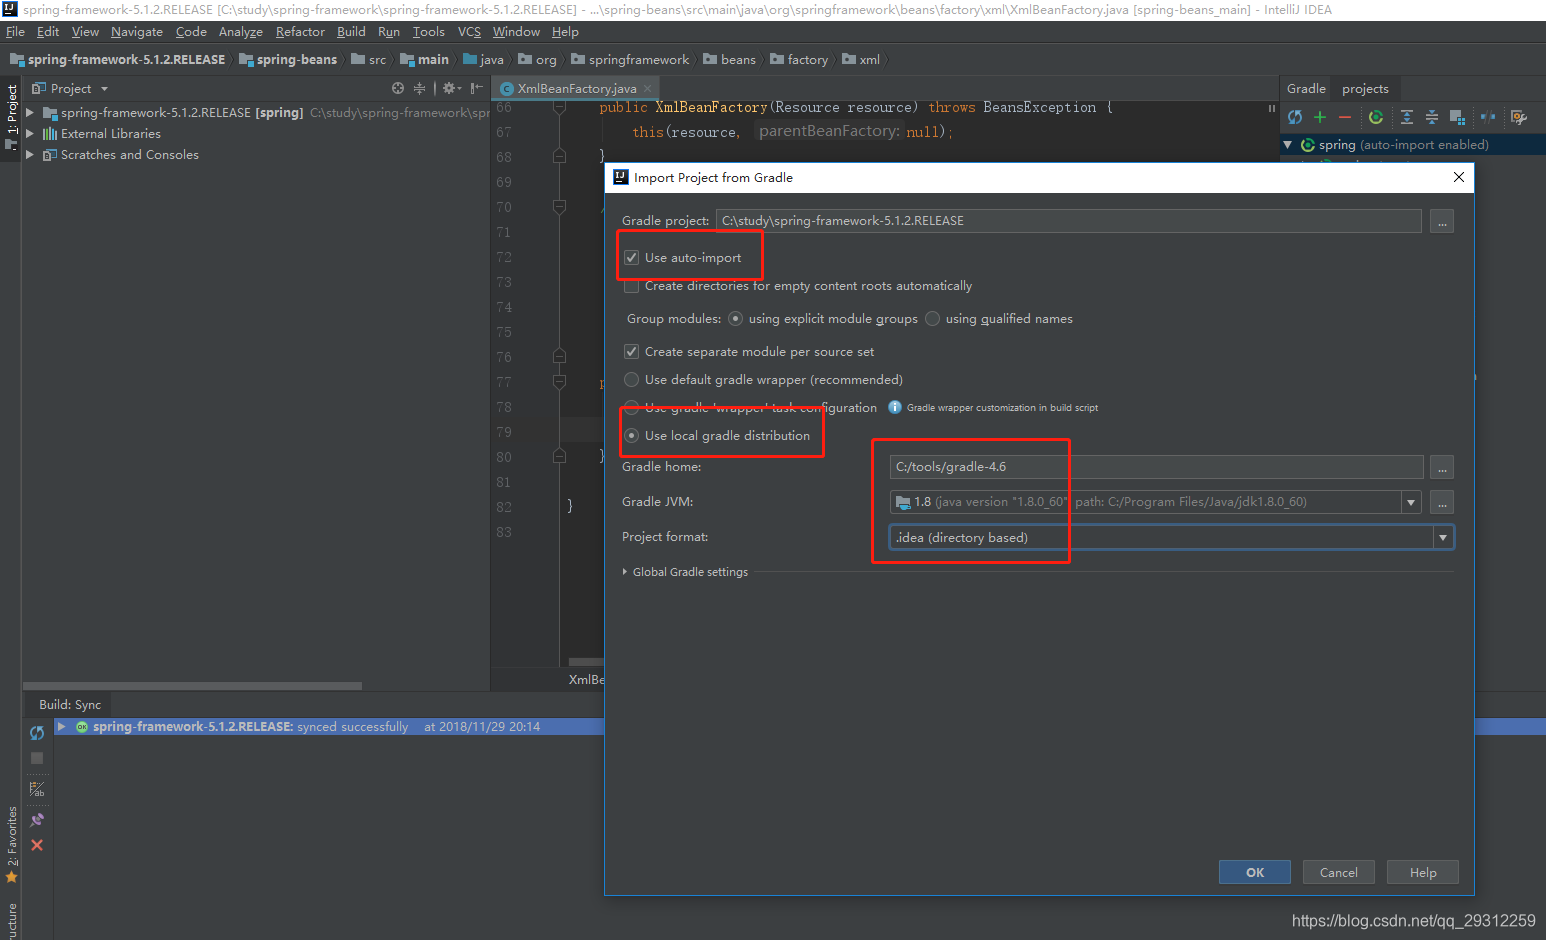Screen dimensions: 1546x940
Task: Switch to the XmlBeanFactory.java editor tab
Action: coord(576,89)
